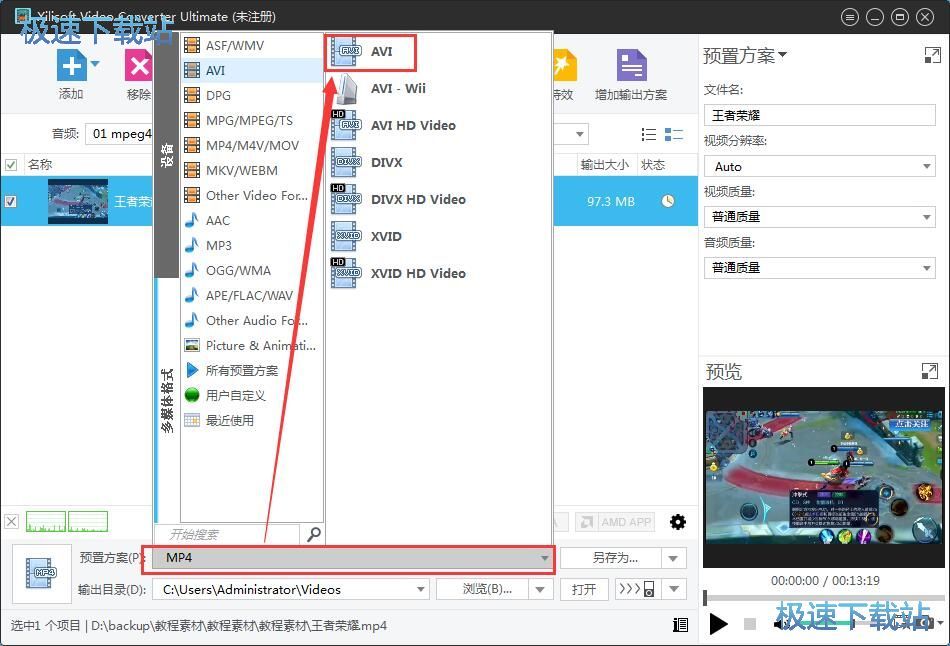
Task: Click the Browse (浏览) button
Action: [x=487, y=589]
